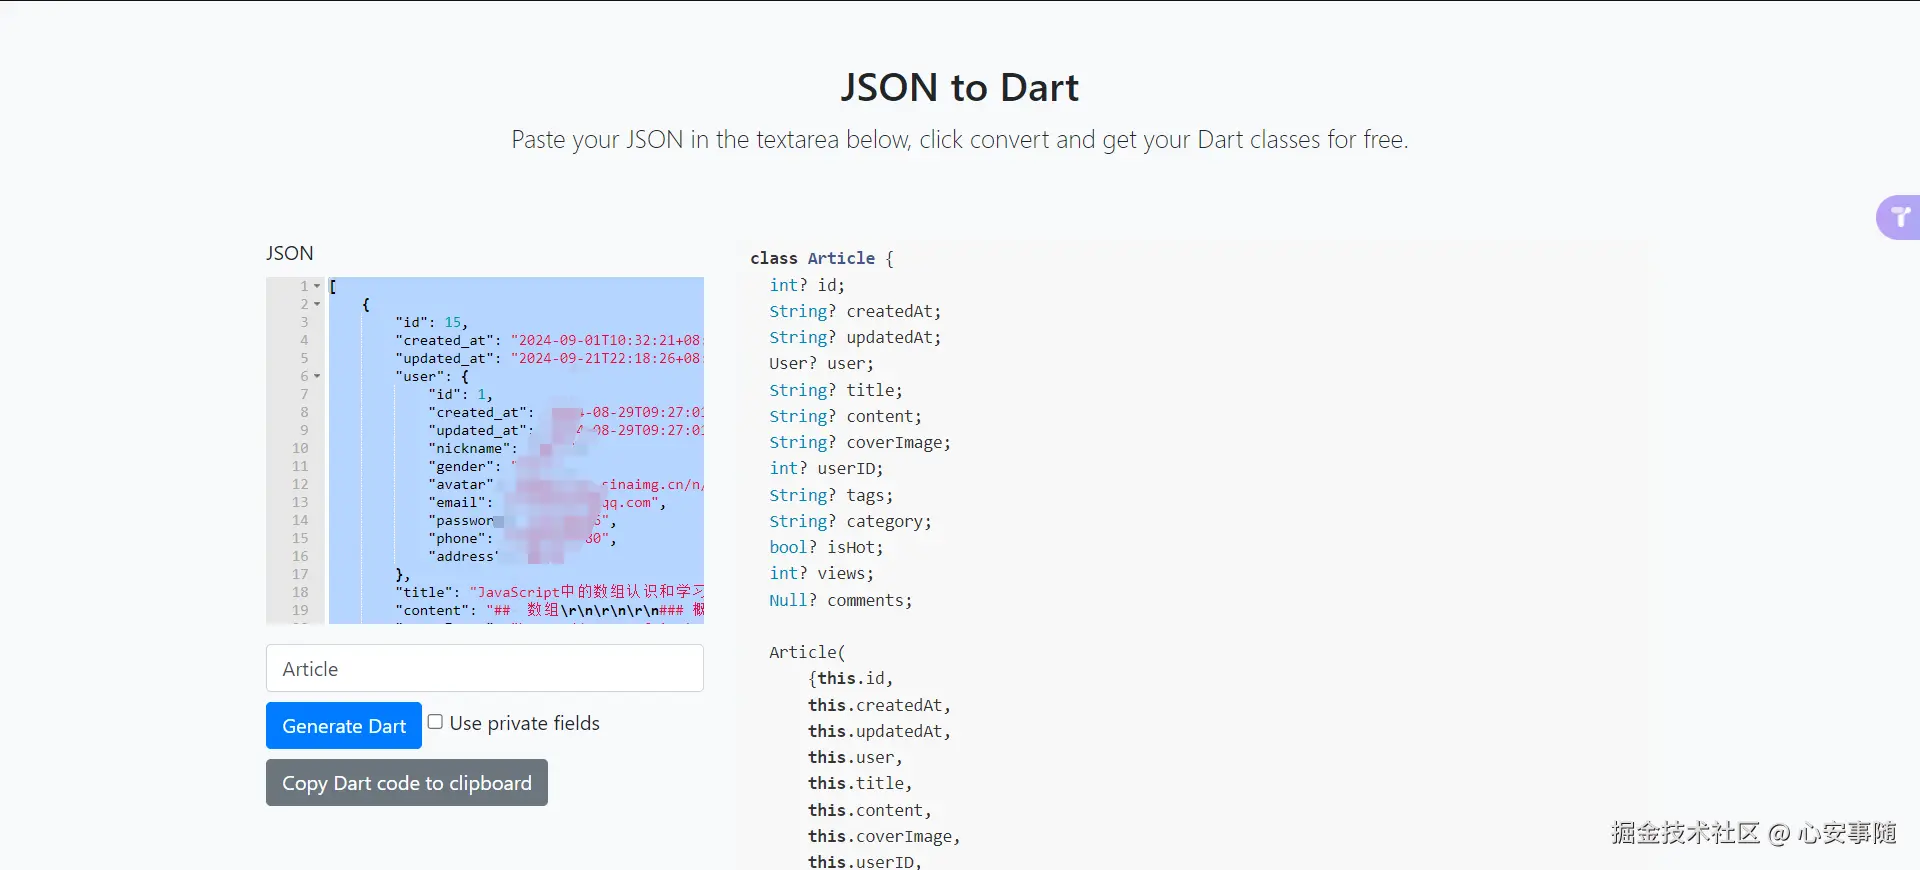
Task: Collapse the JSON fold arrow on line 1
Action: pyautogui.click(x=317, y=286)
